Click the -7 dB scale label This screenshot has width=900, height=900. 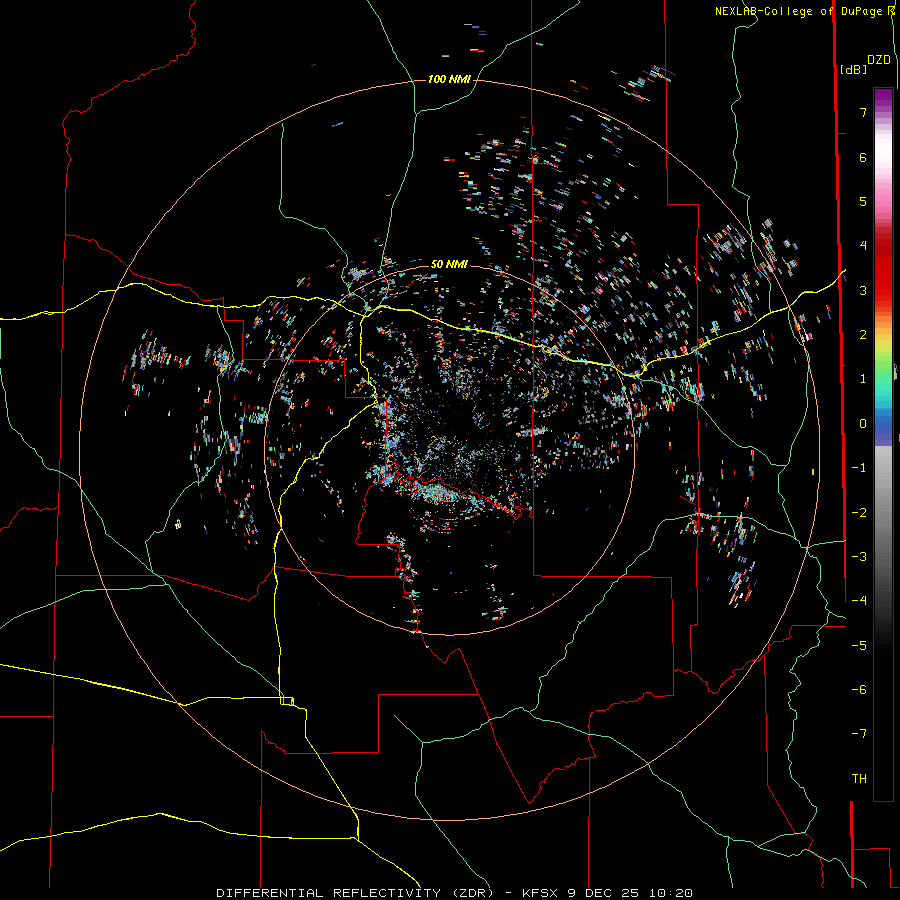point(859,734)
